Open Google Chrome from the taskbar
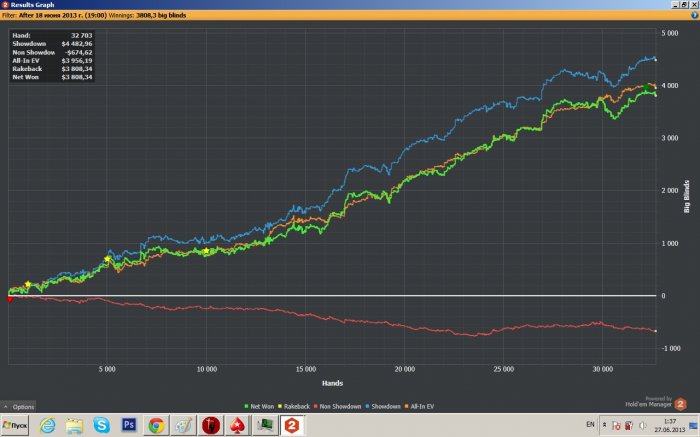This screenshot has height=437, width=700. click(156, 425)
